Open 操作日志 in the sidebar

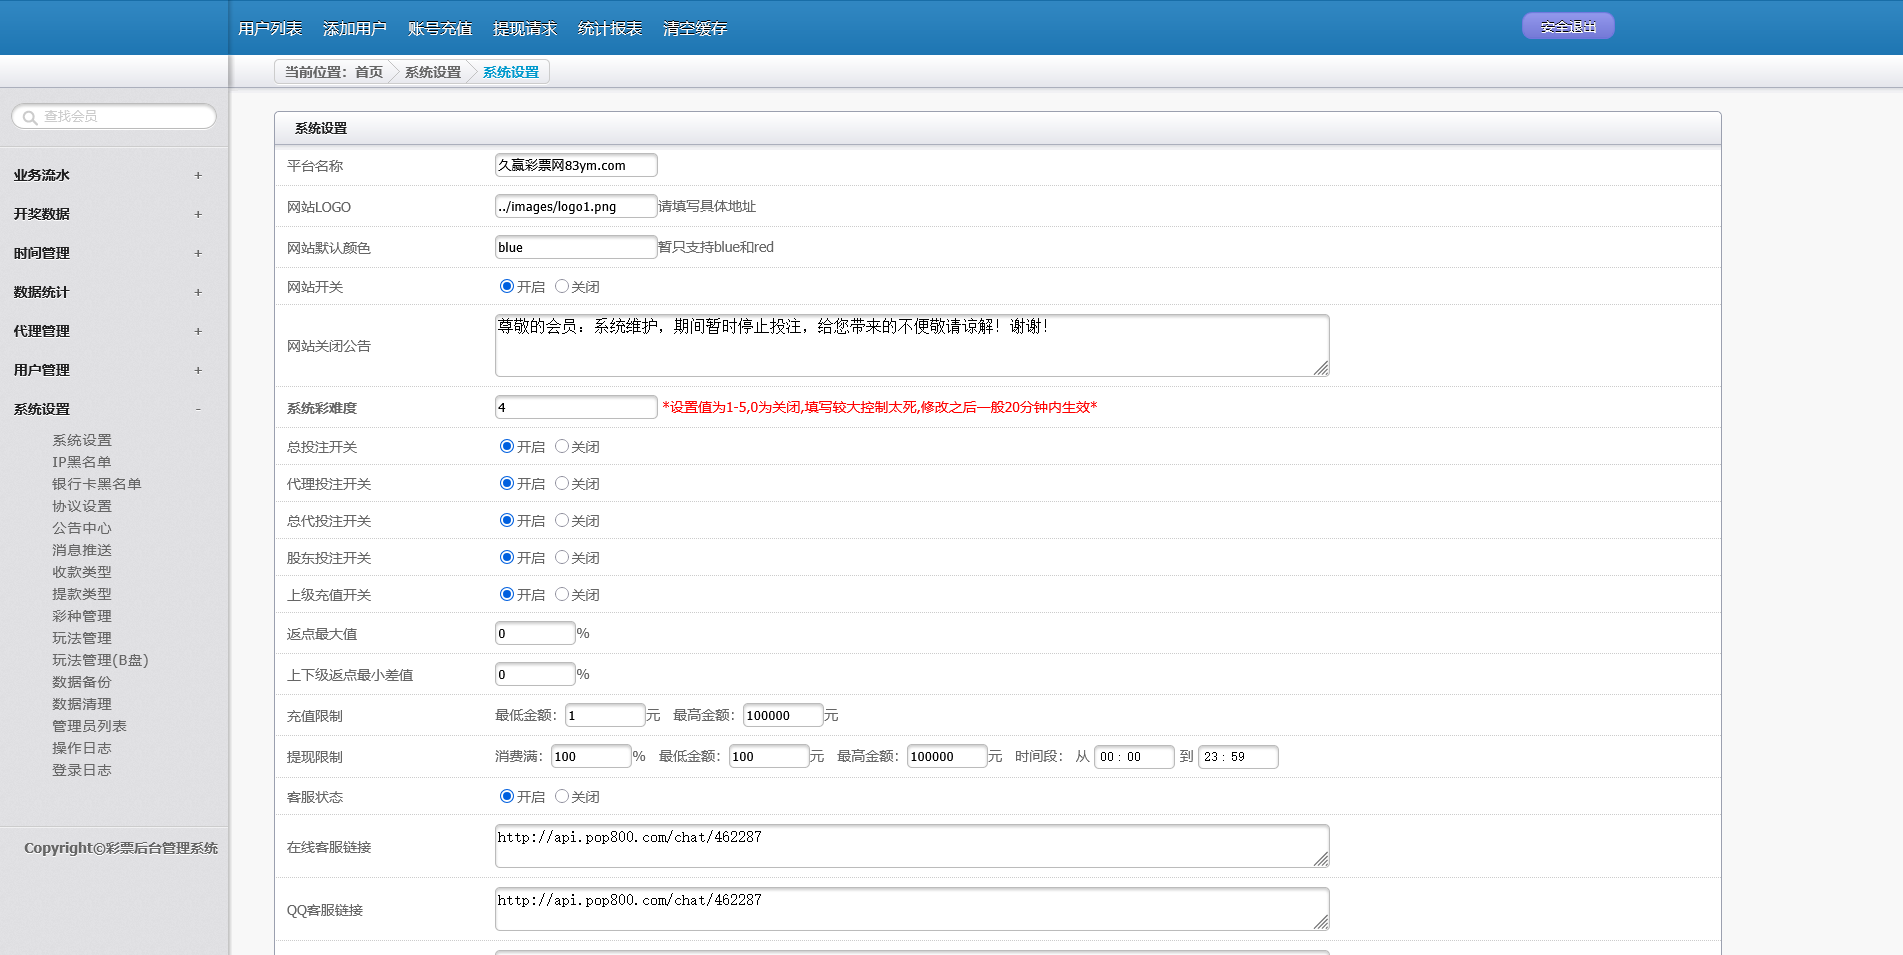point(82,748)
